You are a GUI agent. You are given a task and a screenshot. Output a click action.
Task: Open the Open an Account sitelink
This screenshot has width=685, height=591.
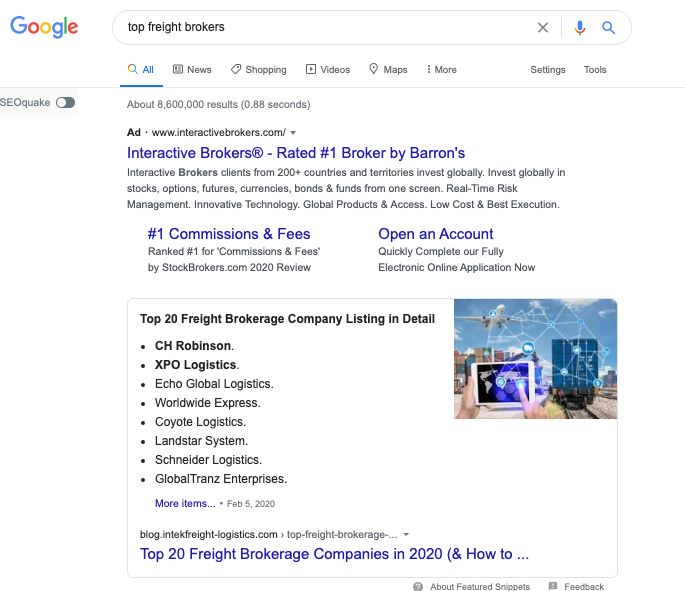pyautogui.click(x=436, y=234)
